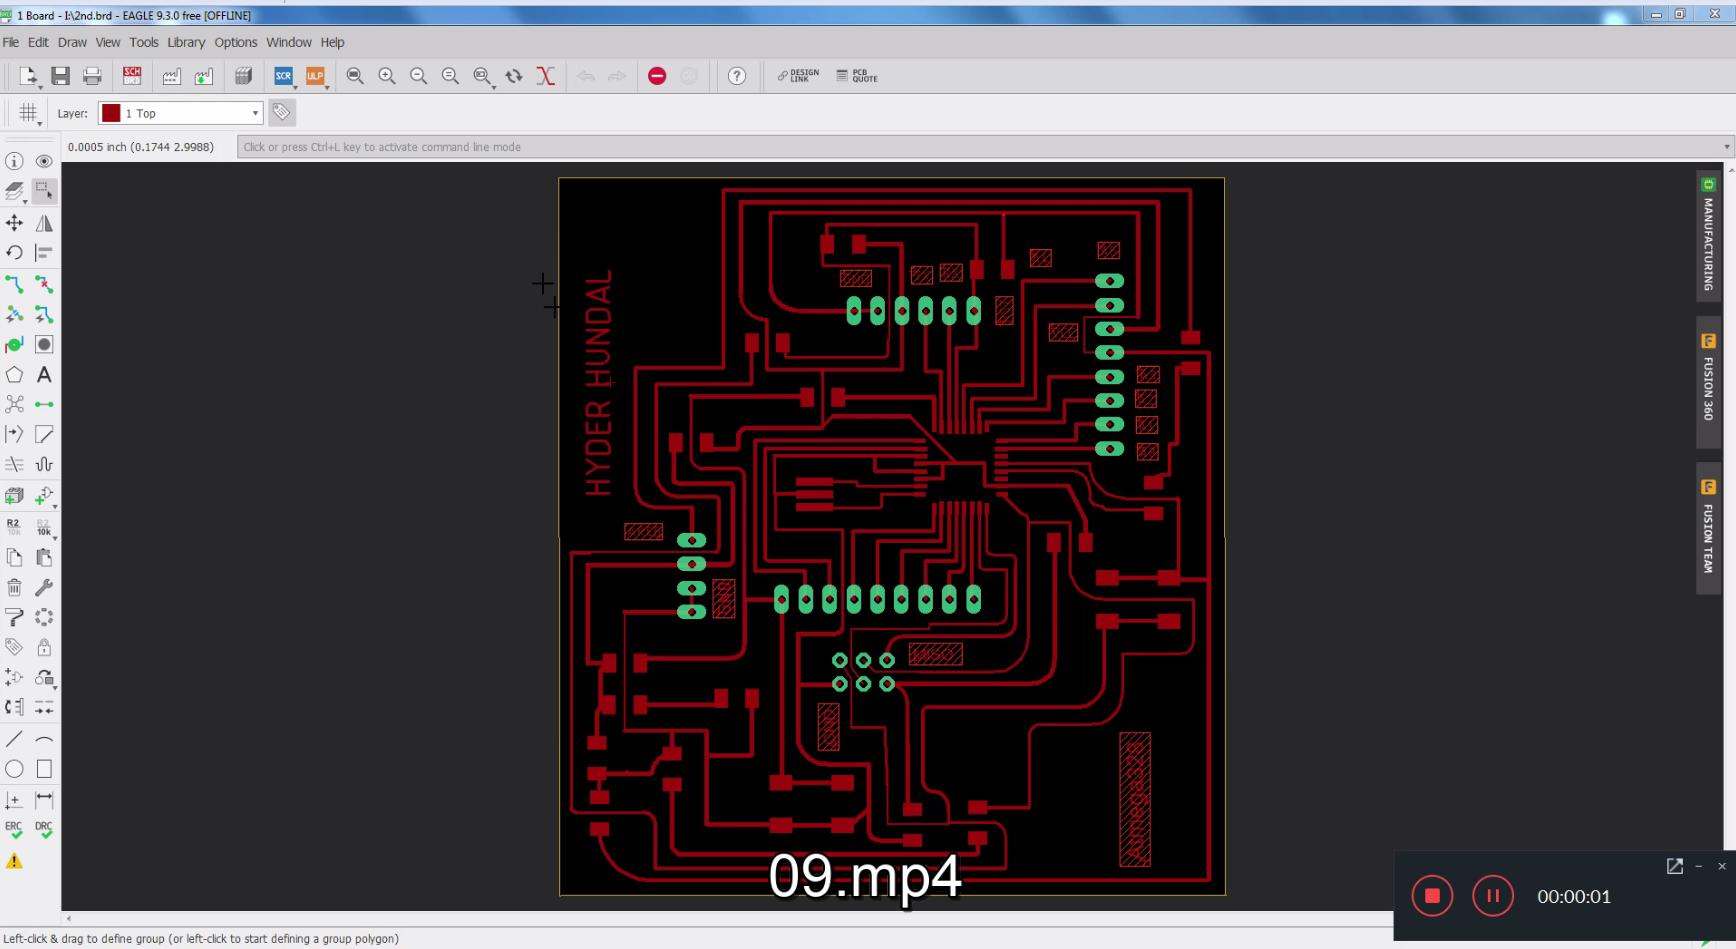Click the red Top layer color swatch
Viewport: 1736px width, 949px height.
111,113
